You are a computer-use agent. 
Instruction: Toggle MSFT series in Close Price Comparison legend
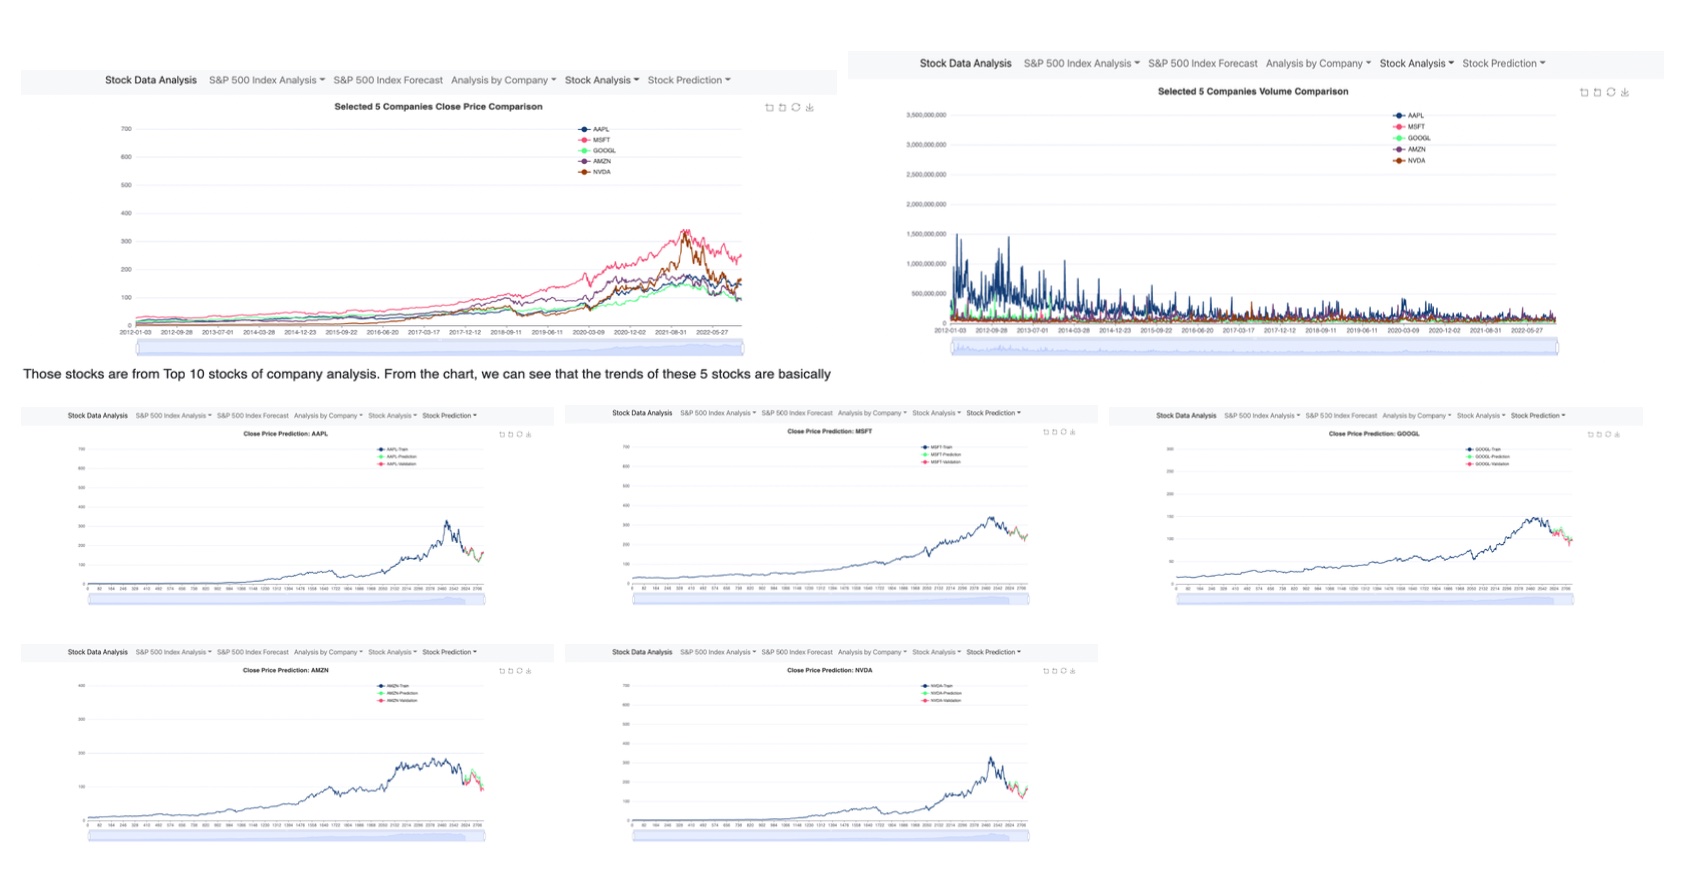click(594, 140)
